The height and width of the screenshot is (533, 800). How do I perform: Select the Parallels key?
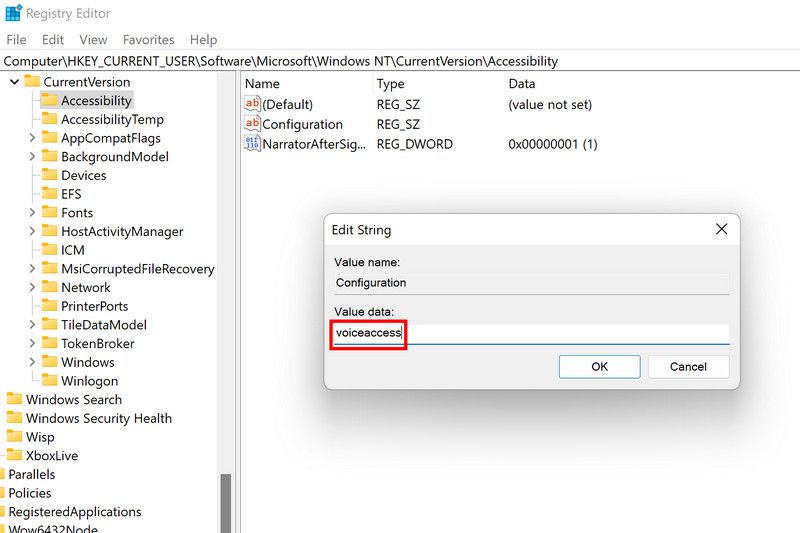click(32, 474)
